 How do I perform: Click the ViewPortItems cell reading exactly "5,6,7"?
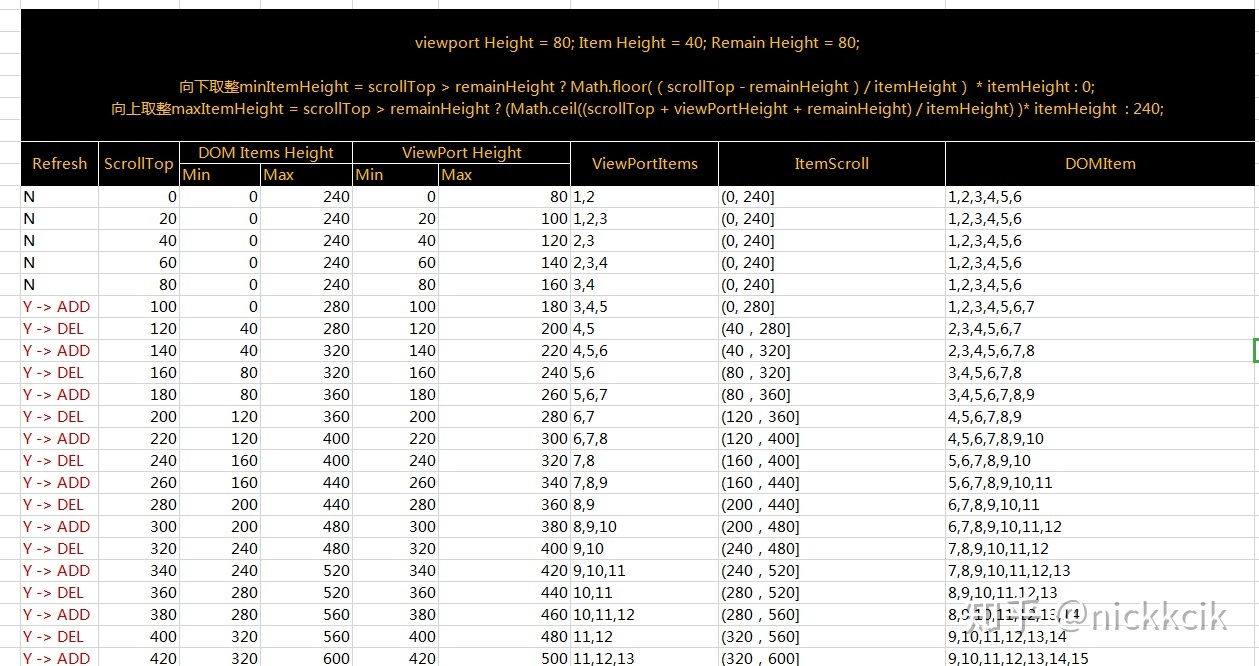point(645,395)
